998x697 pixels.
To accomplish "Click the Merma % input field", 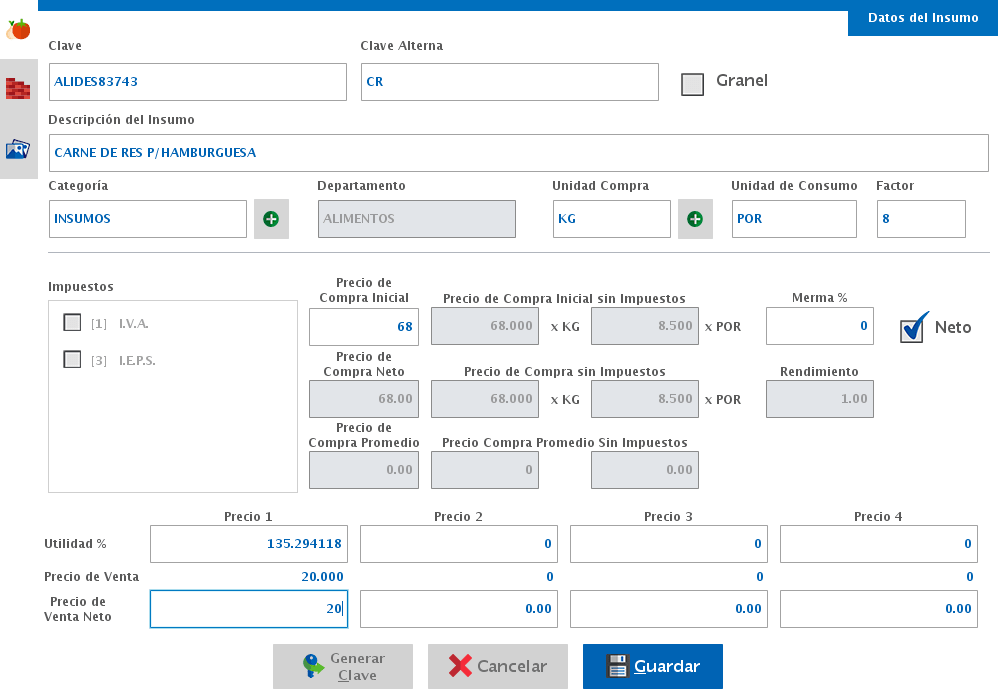I will coord(819,326).
